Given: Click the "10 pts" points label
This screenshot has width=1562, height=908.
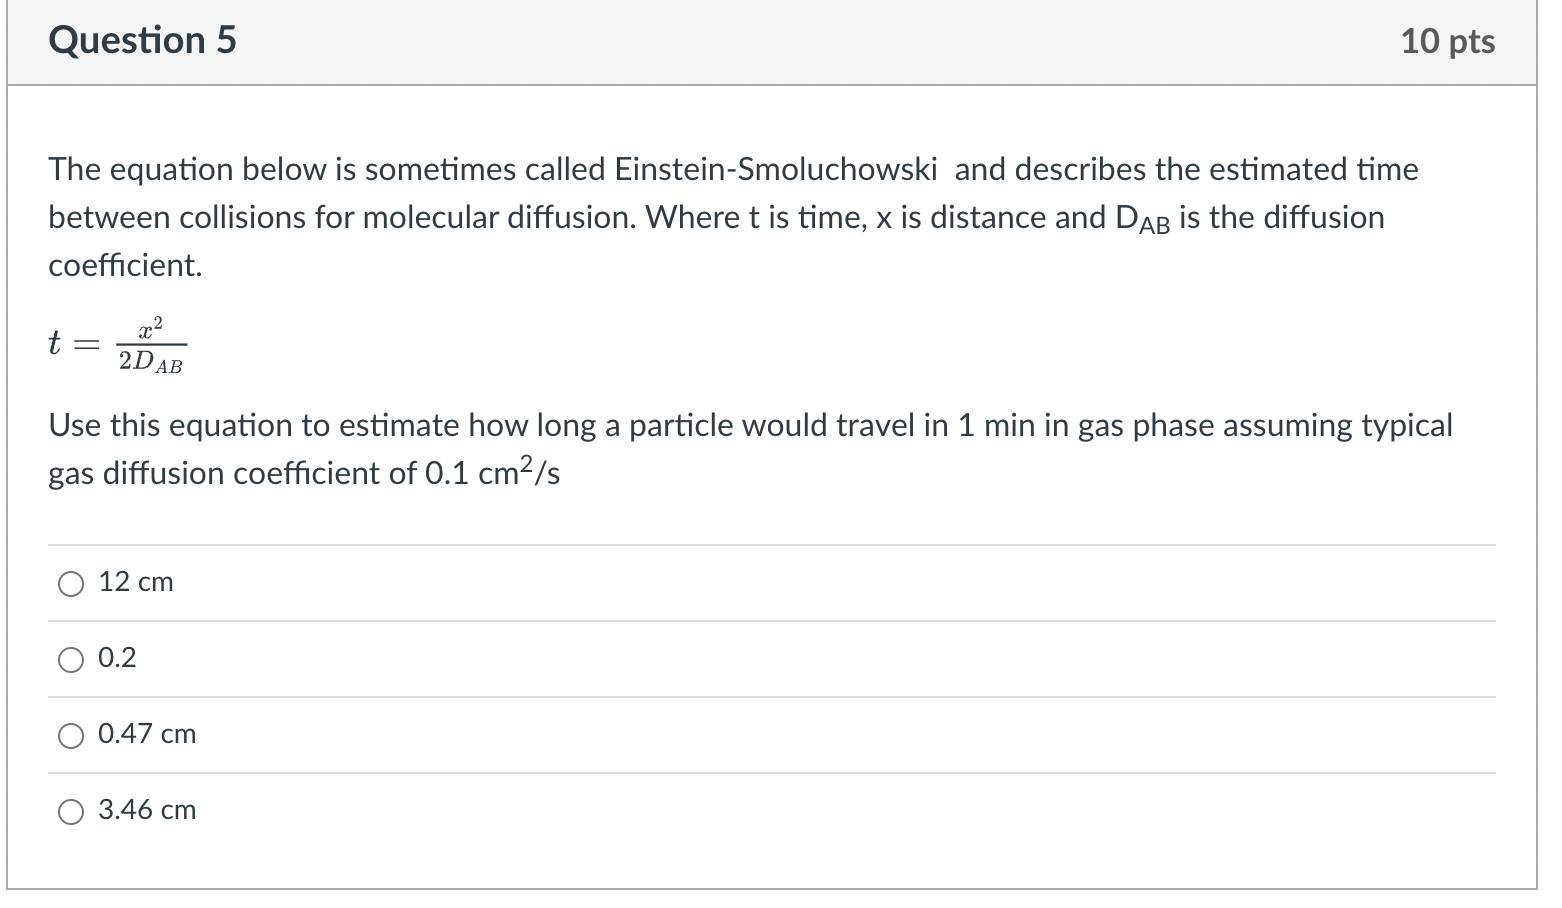Looking at the screenshot, I should tap(1447, 42).
